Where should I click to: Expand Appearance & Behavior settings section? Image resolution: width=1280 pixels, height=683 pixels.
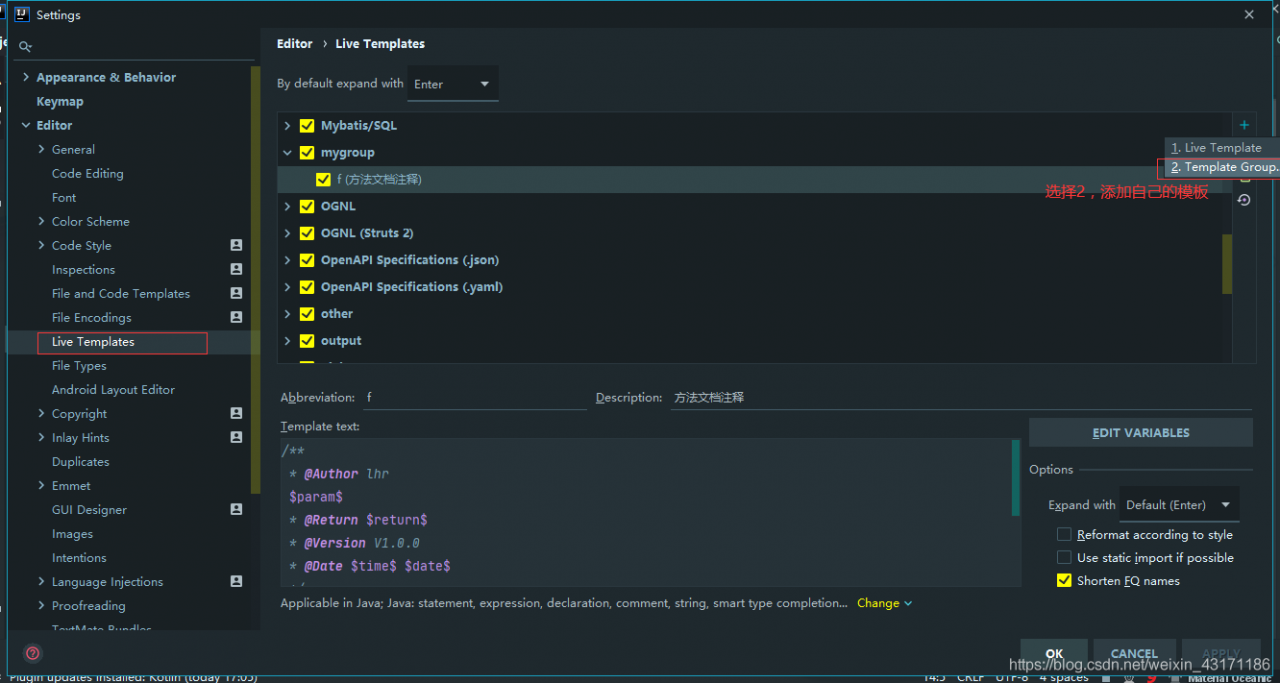pos(26,77)
